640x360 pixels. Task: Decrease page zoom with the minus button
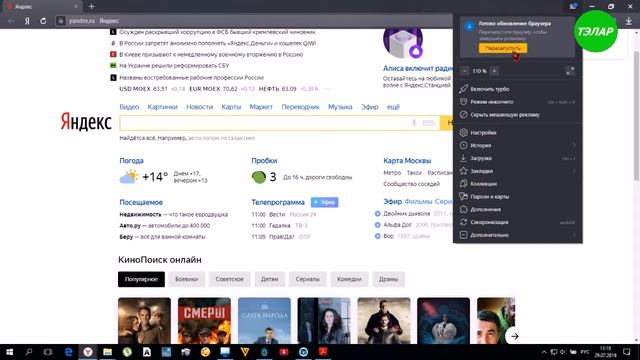point(464,71)
